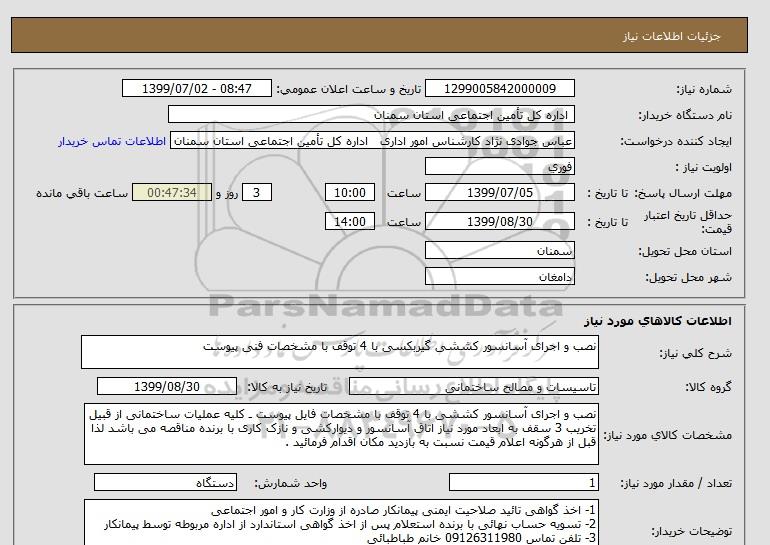770x545 pixels.
Task: Click the label استان محل تحویل
Action: (x=685, y=251)
